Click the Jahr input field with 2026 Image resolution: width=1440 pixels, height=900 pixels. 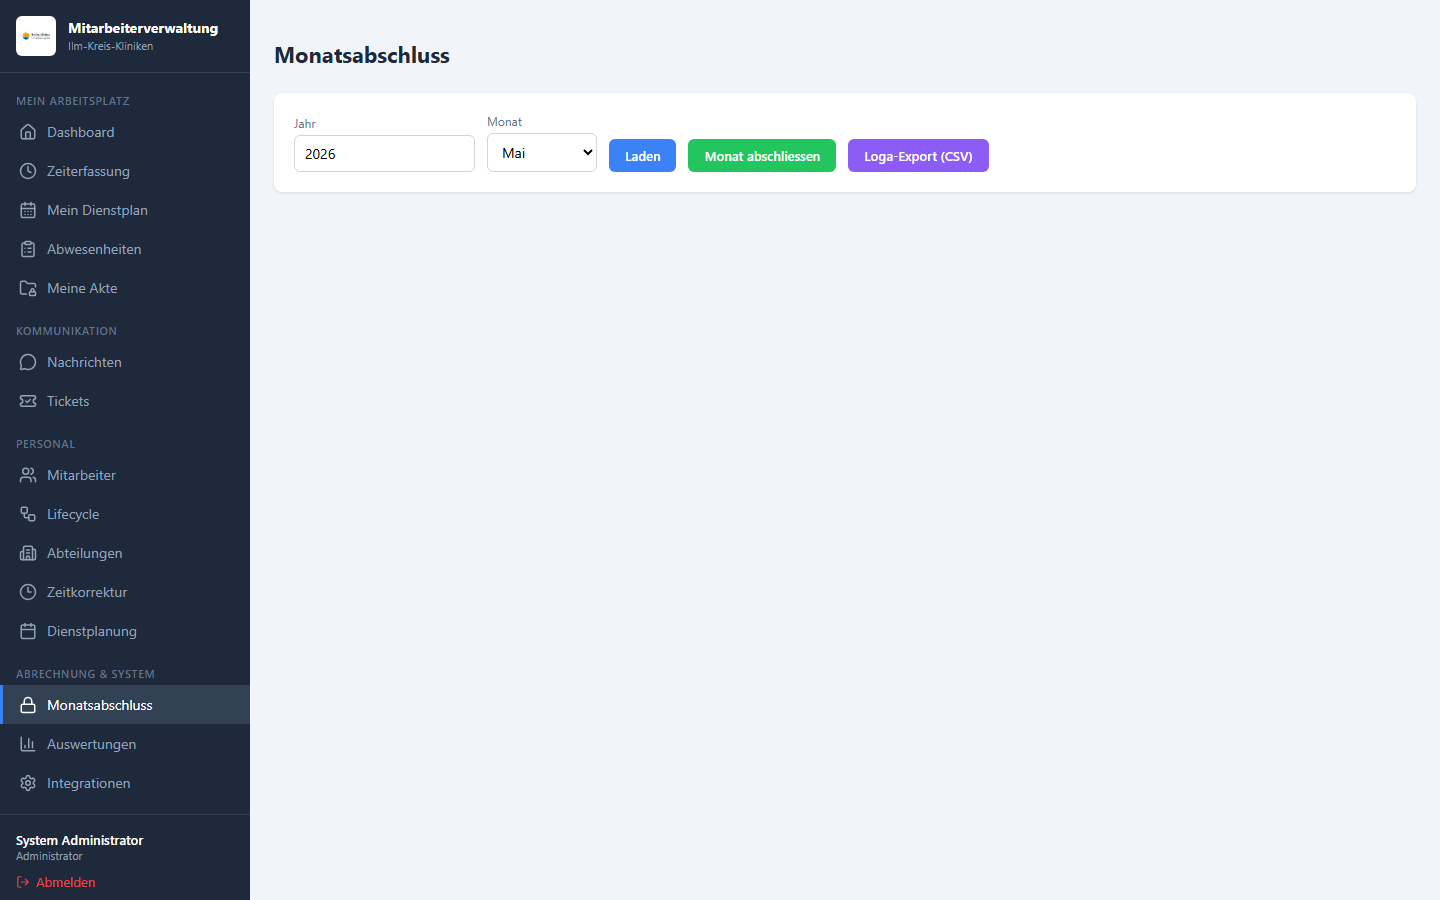384,154
